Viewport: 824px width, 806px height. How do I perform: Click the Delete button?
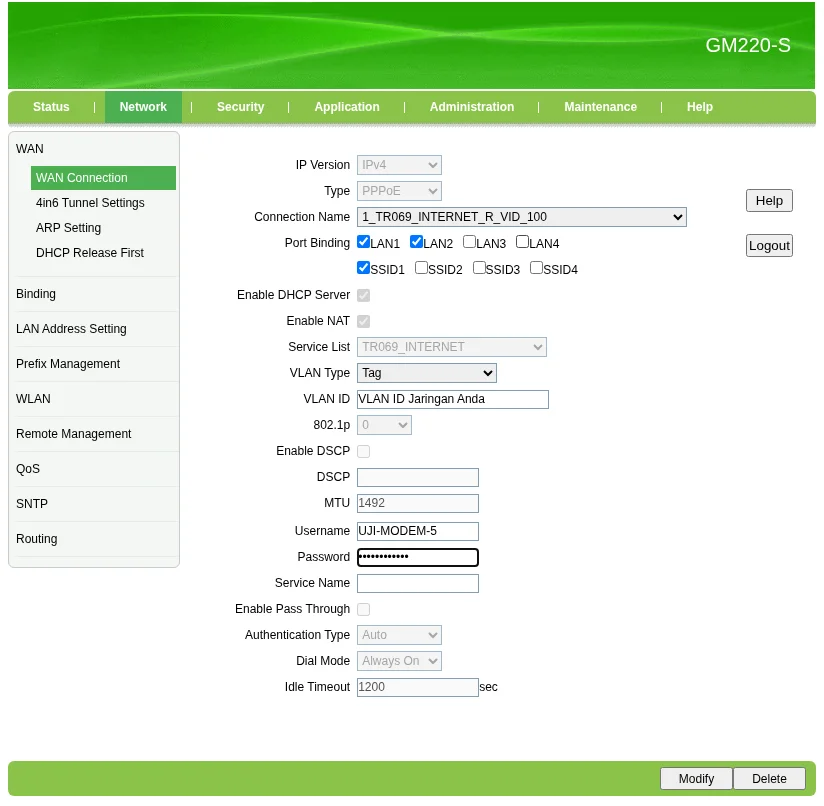[x=769, y=779]
